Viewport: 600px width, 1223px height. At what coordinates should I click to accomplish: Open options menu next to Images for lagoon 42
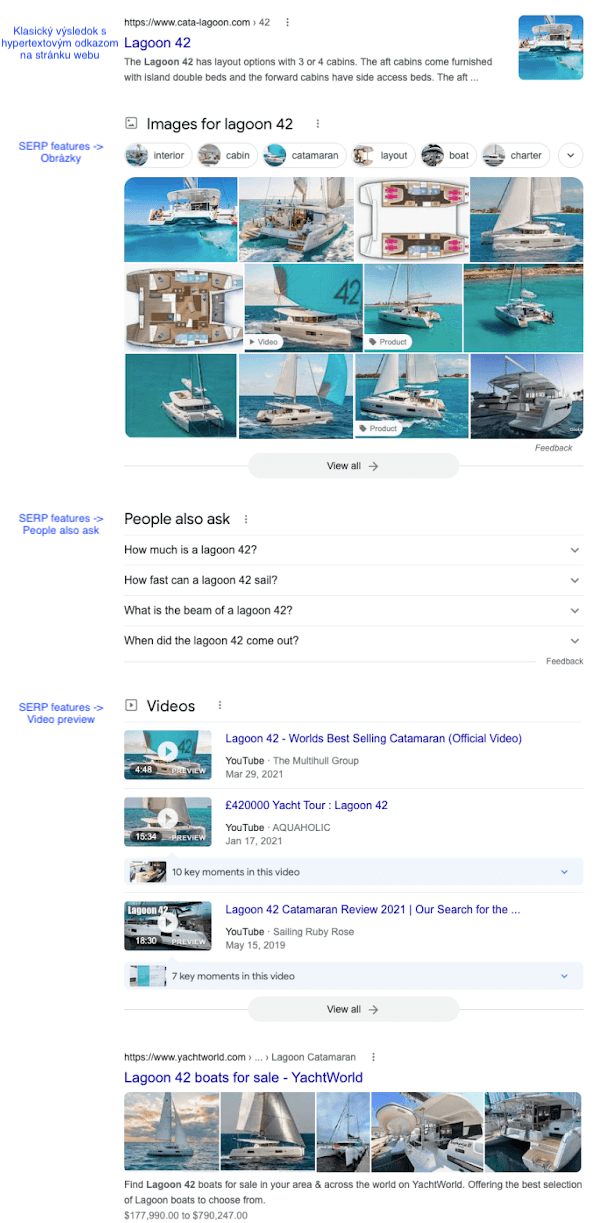[x=318, y=124]
